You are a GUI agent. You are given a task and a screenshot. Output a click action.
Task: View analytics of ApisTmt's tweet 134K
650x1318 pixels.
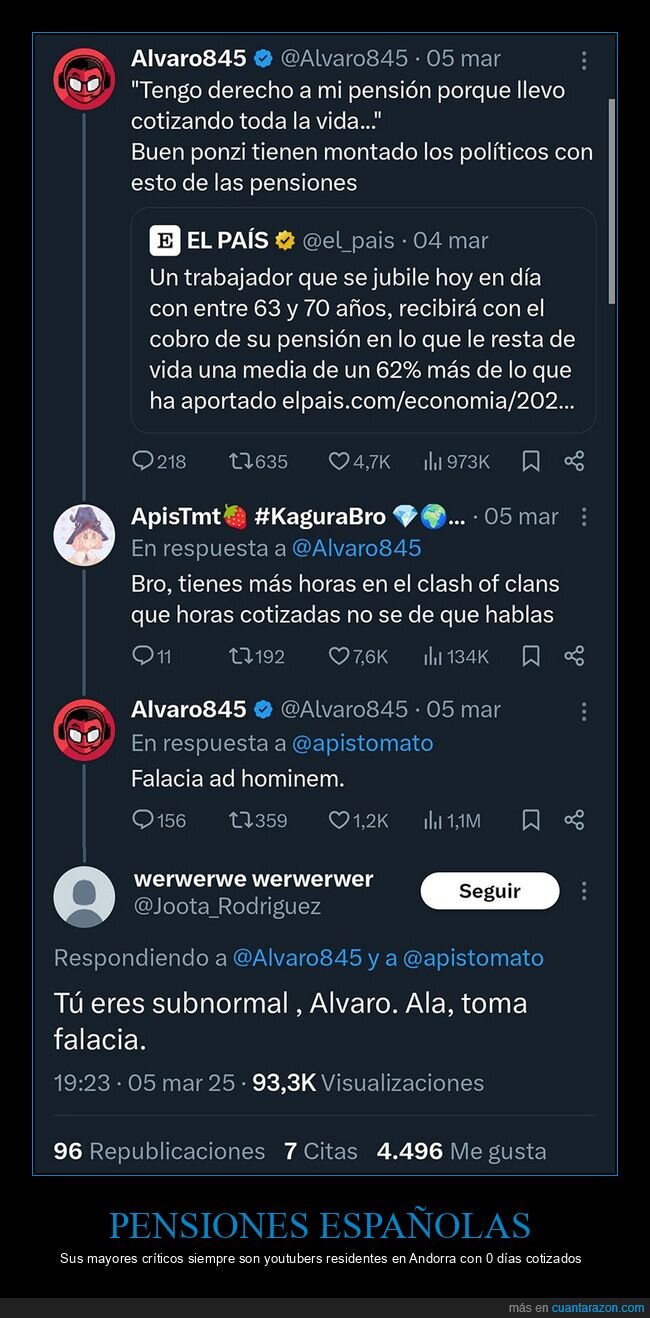[x=434, y=656]
